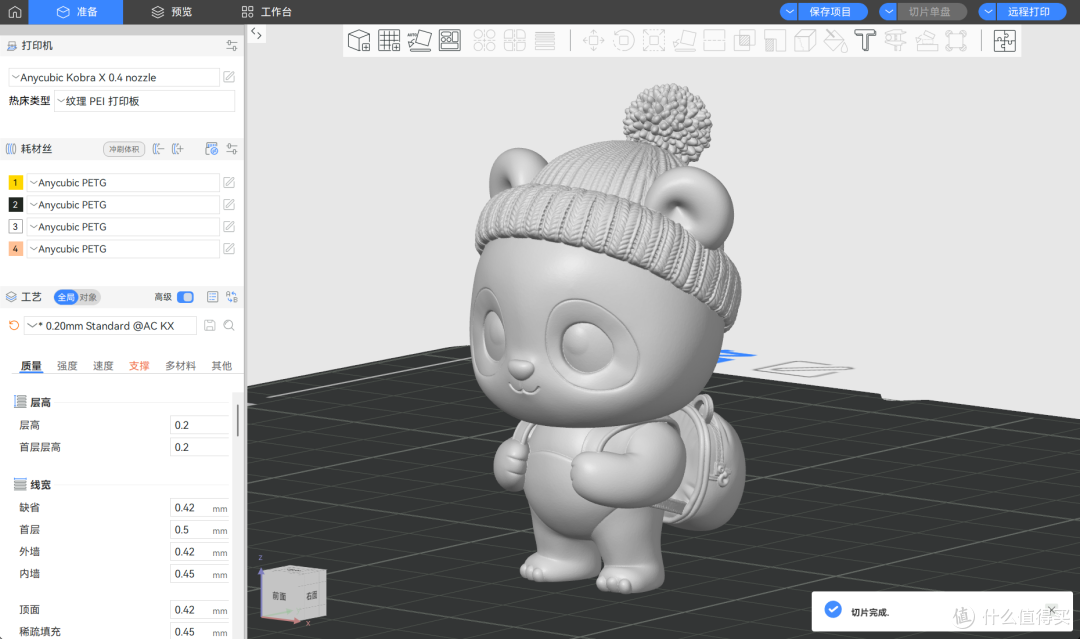This screenshot has width=1080, height=639.
Task: Click the sync filament list icon
Action: click(211, 149)
